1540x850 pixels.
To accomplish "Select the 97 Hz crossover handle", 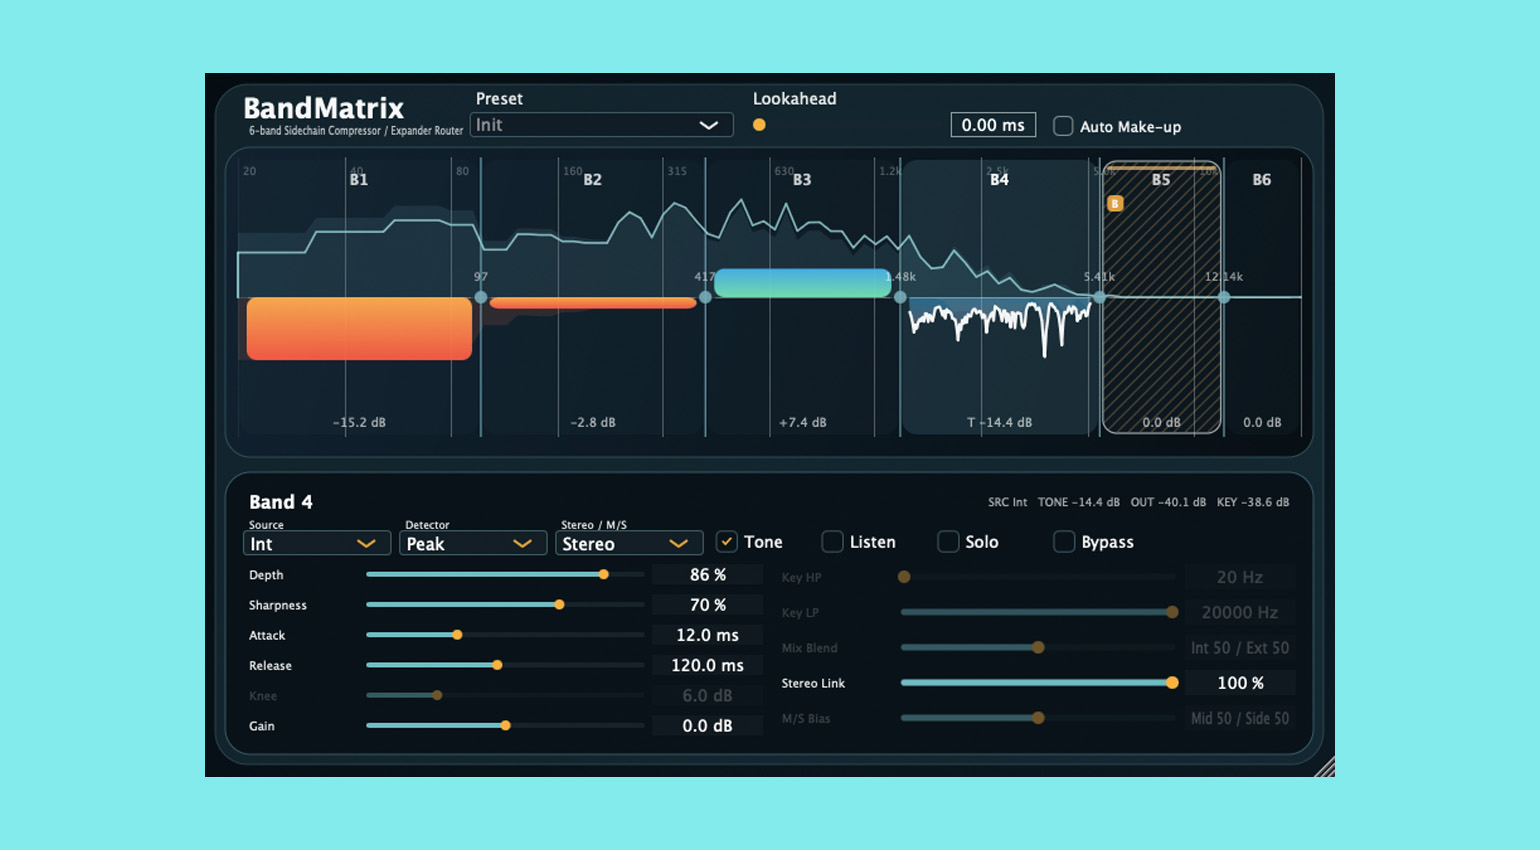I will (x=481, y=297).
